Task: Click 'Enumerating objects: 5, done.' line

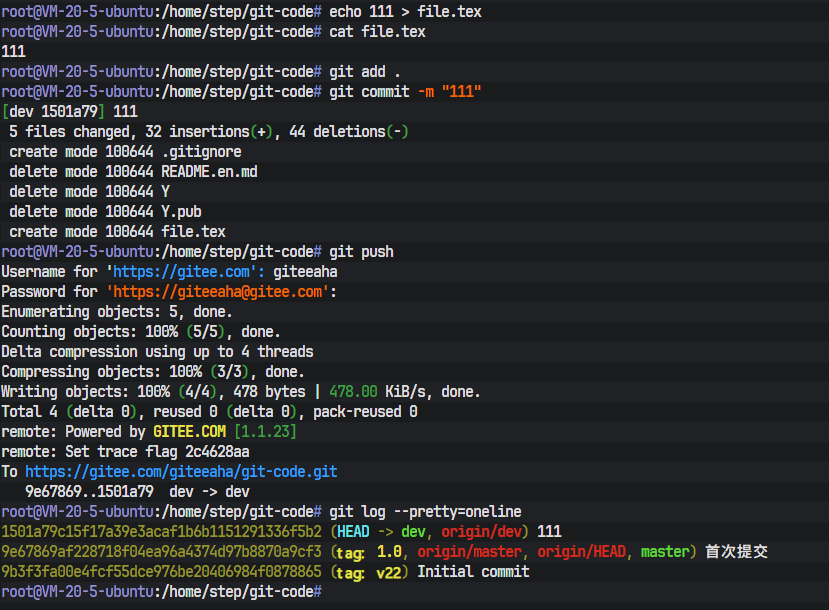Action: coord(117,311)
